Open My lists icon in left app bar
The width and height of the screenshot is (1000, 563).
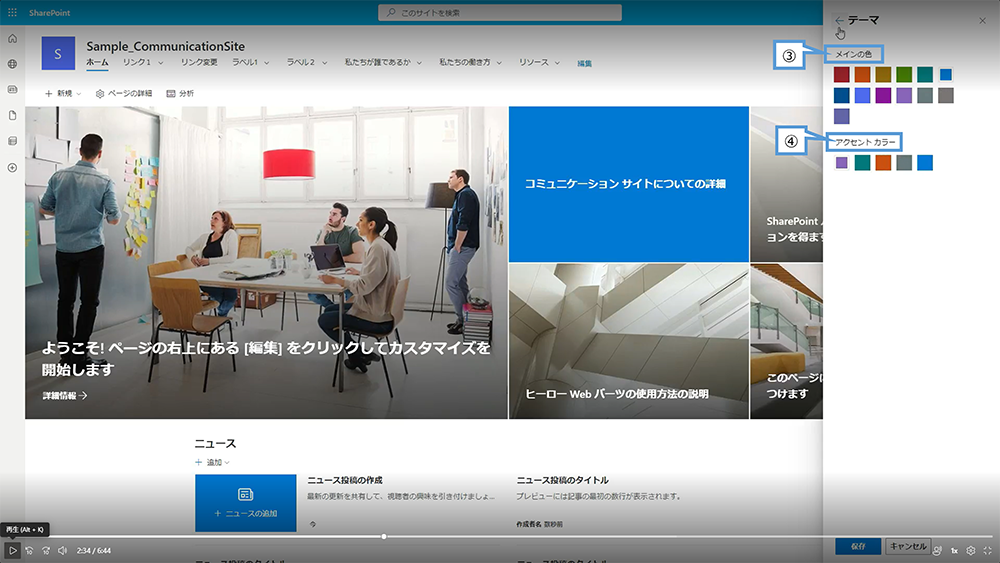(x=12, y=141)
